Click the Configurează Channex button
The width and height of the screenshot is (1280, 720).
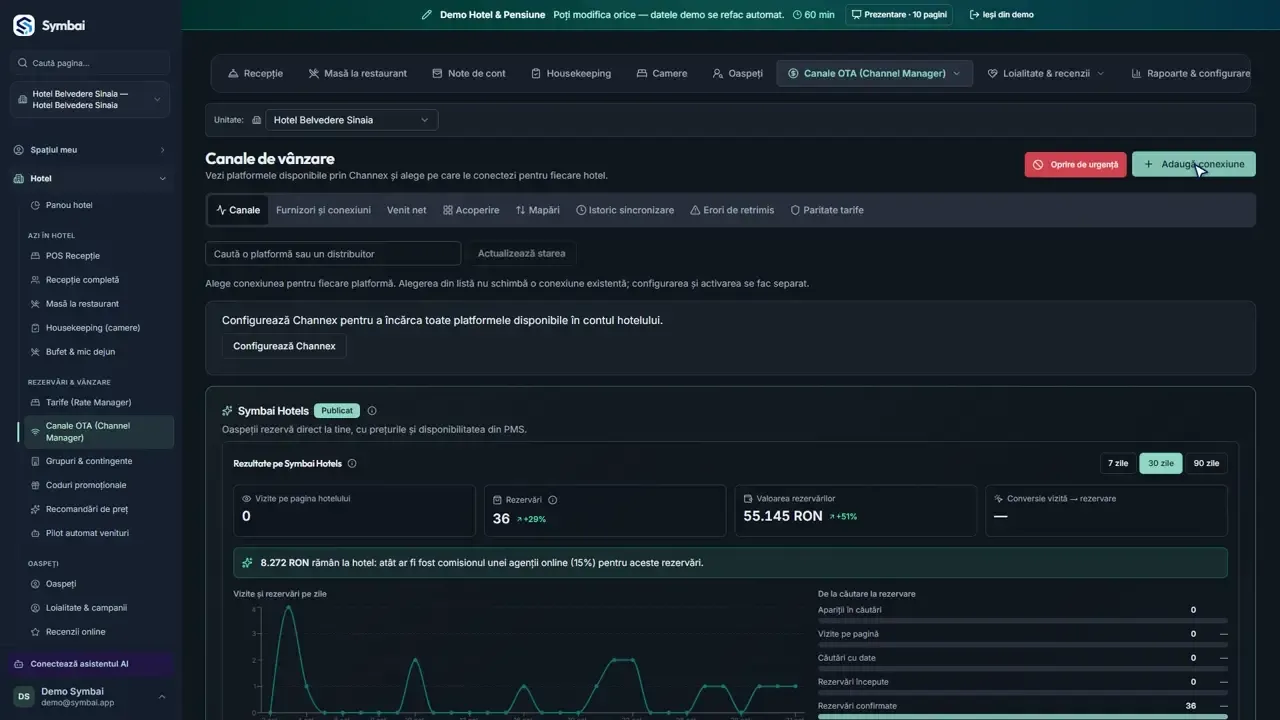tap(284, 346)
